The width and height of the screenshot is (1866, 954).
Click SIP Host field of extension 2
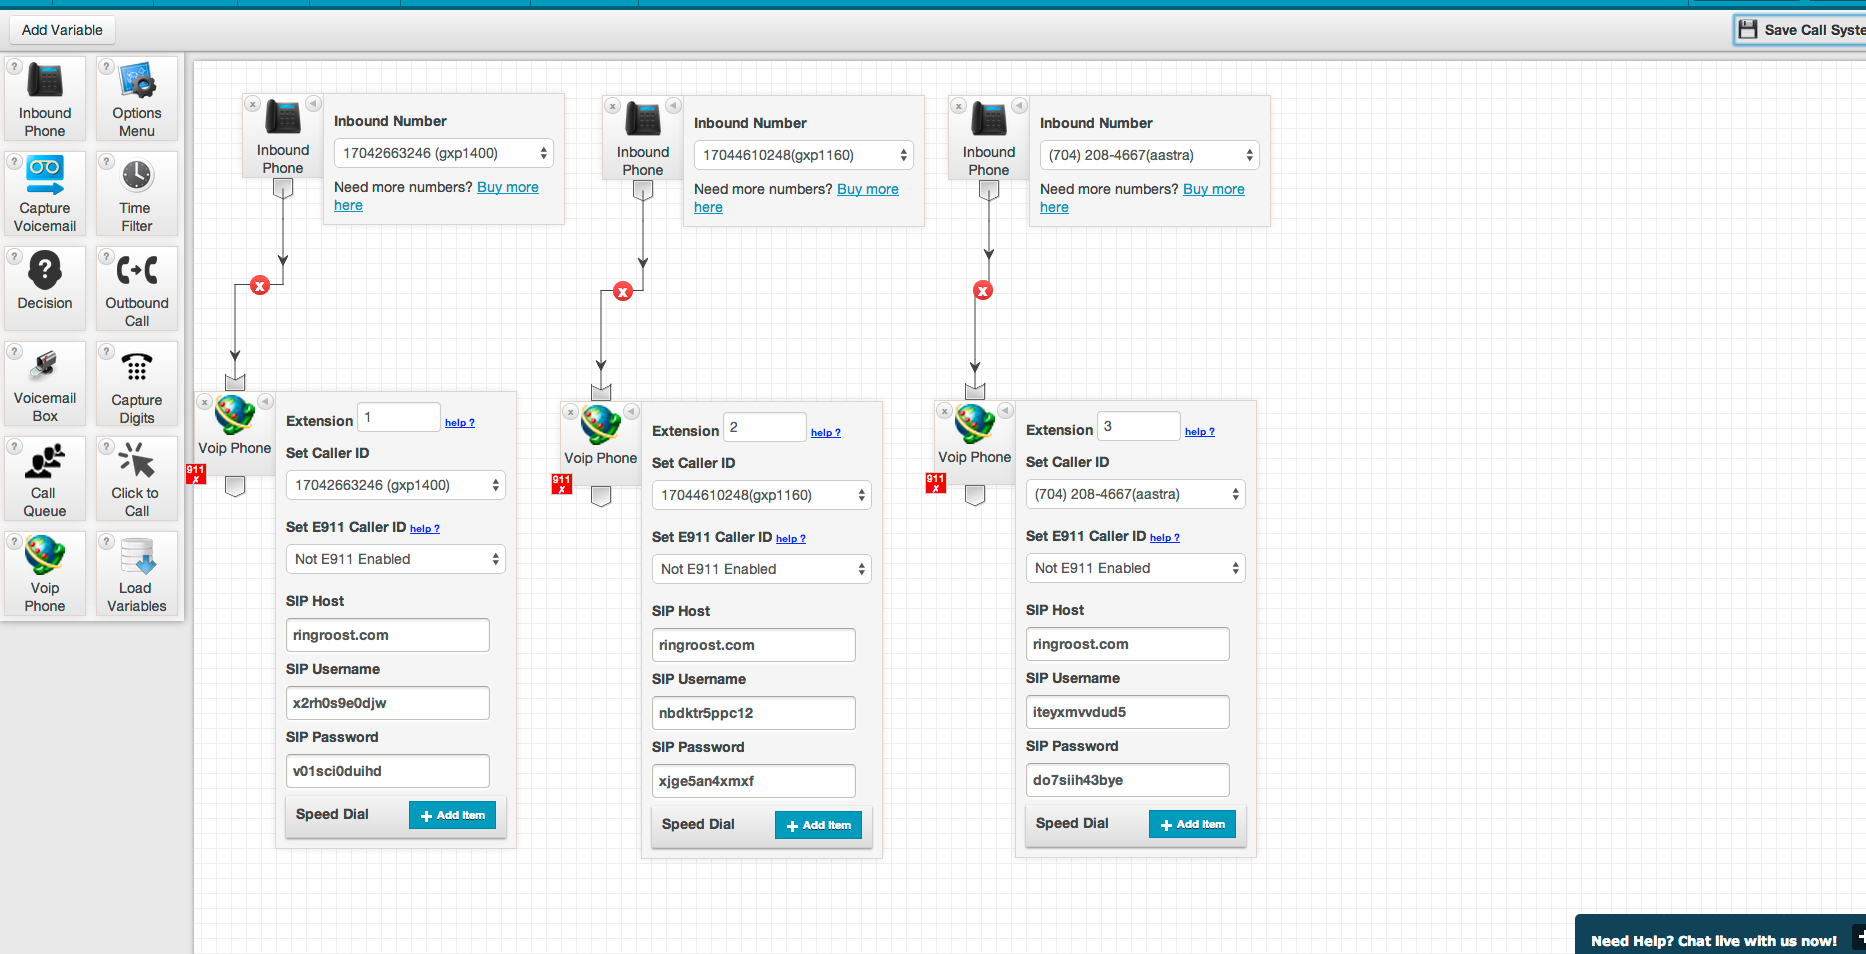click(754, 645)
